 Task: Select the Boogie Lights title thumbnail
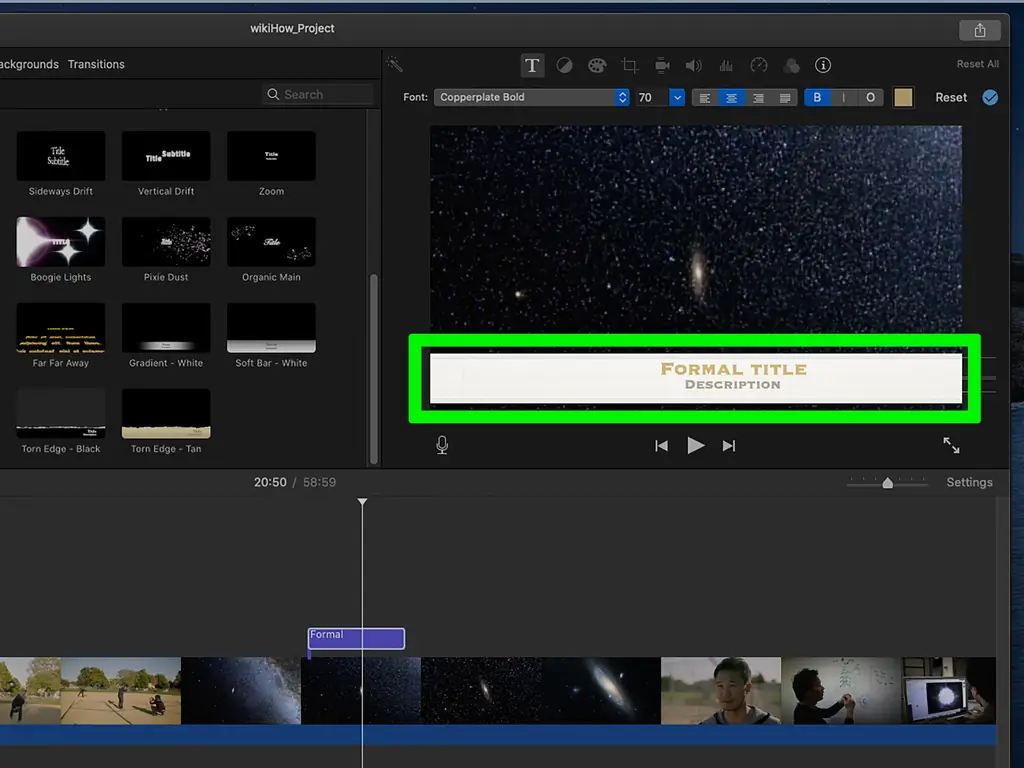point(61,242)
